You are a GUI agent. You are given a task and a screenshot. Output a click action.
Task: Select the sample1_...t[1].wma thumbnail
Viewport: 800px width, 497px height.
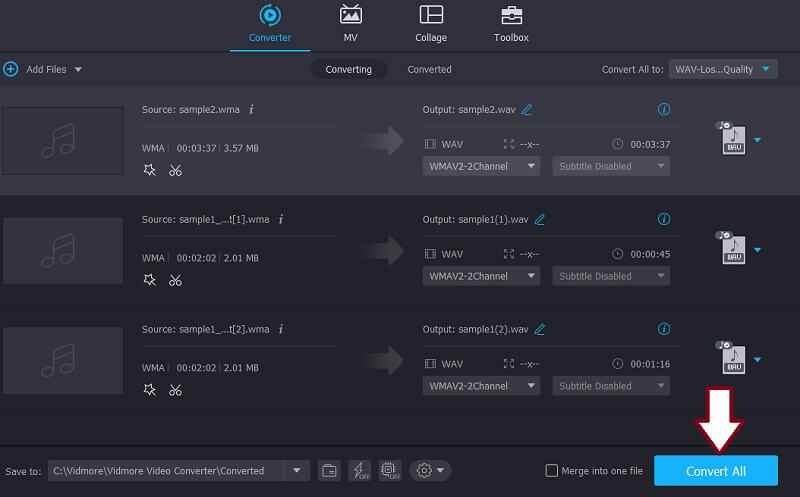coord(63,250)
